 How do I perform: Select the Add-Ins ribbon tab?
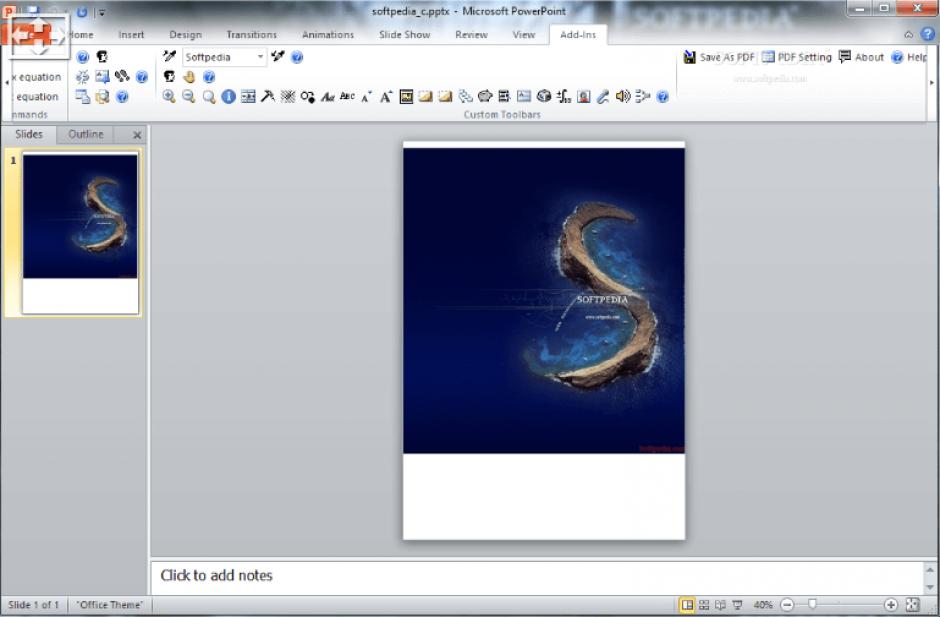click(578, 35)
